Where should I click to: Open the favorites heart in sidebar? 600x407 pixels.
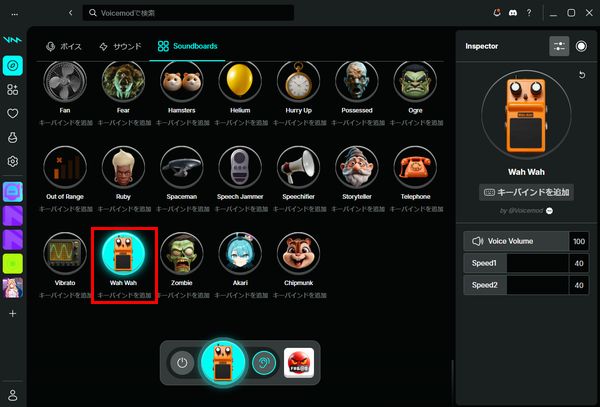13,114
